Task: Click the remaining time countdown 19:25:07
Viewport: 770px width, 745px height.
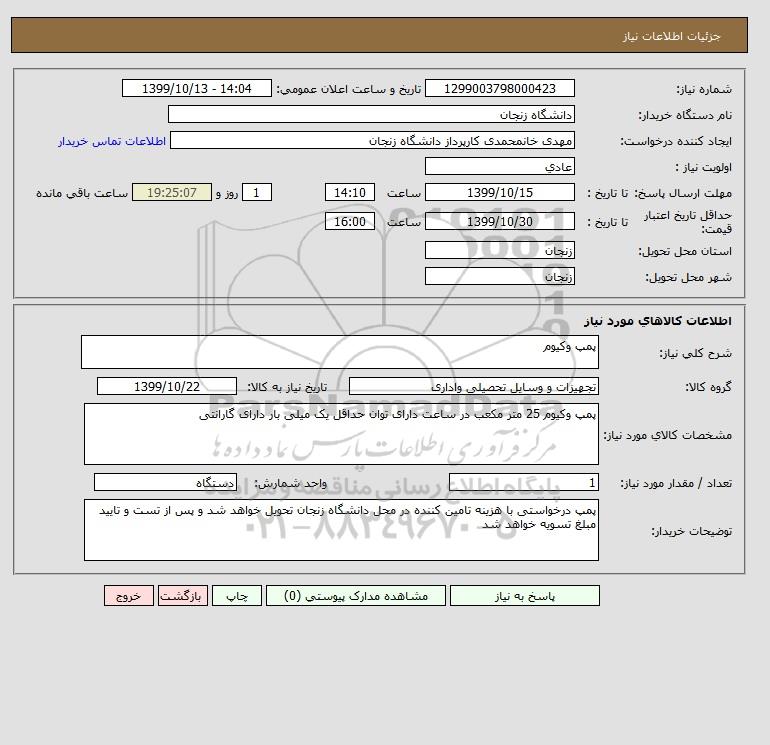Action: coord(172,192)
